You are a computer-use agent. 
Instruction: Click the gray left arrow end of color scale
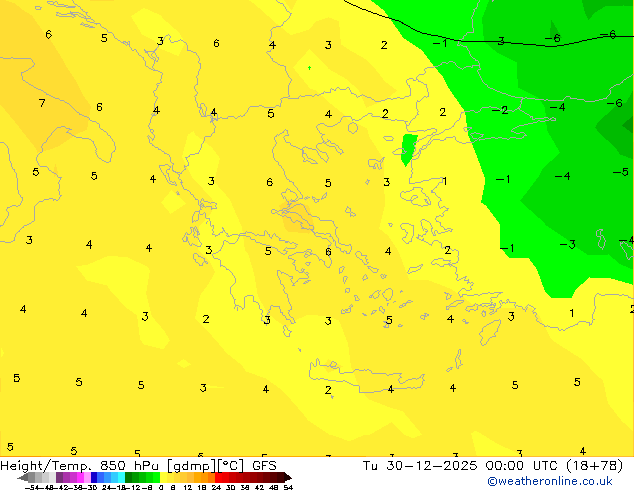coord(22,477)
